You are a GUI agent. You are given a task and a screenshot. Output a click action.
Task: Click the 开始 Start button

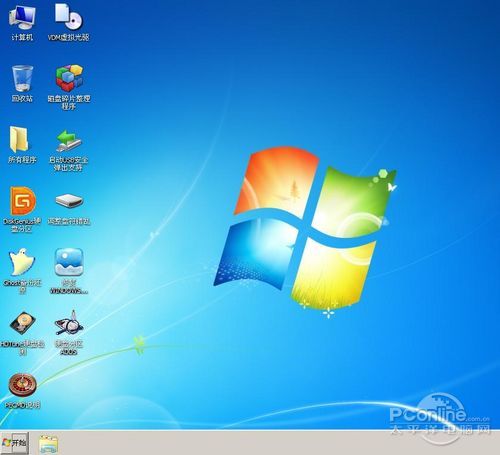pos(15,443)
